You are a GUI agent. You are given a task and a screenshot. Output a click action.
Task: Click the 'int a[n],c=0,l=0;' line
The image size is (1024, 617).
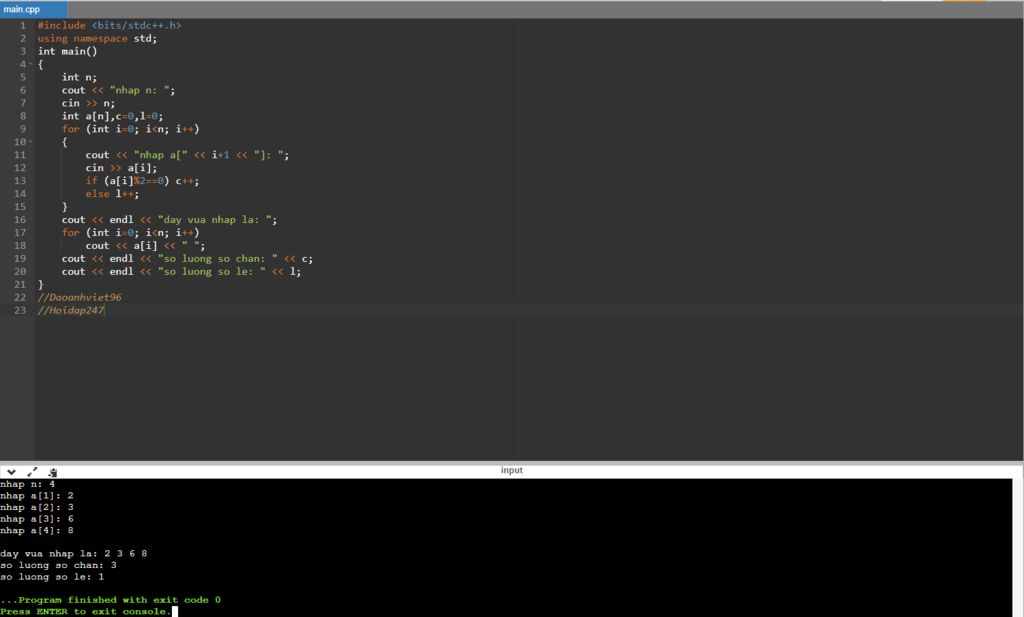pyautogui.click(x=112, y=116)
